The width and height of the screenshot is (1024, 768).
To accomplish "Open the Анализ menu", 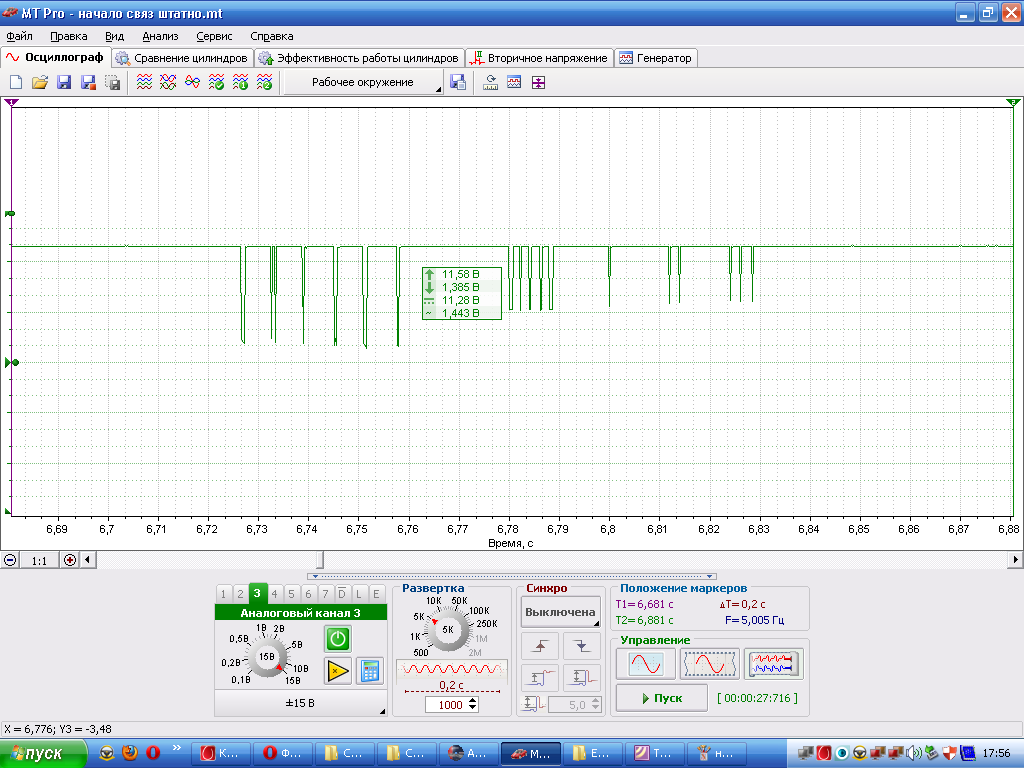I will tap(160, 37).
